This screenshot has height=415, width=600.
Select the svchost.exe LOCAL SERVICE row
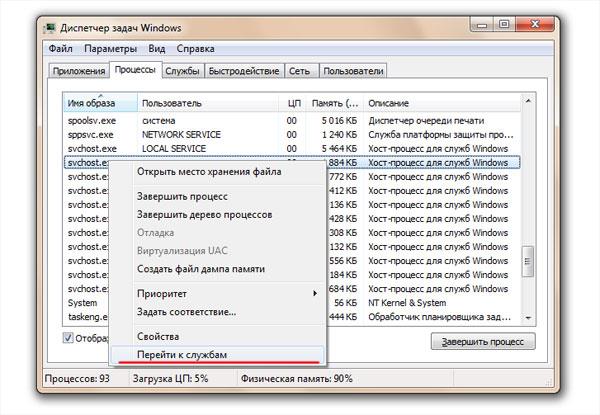point(292,148)
